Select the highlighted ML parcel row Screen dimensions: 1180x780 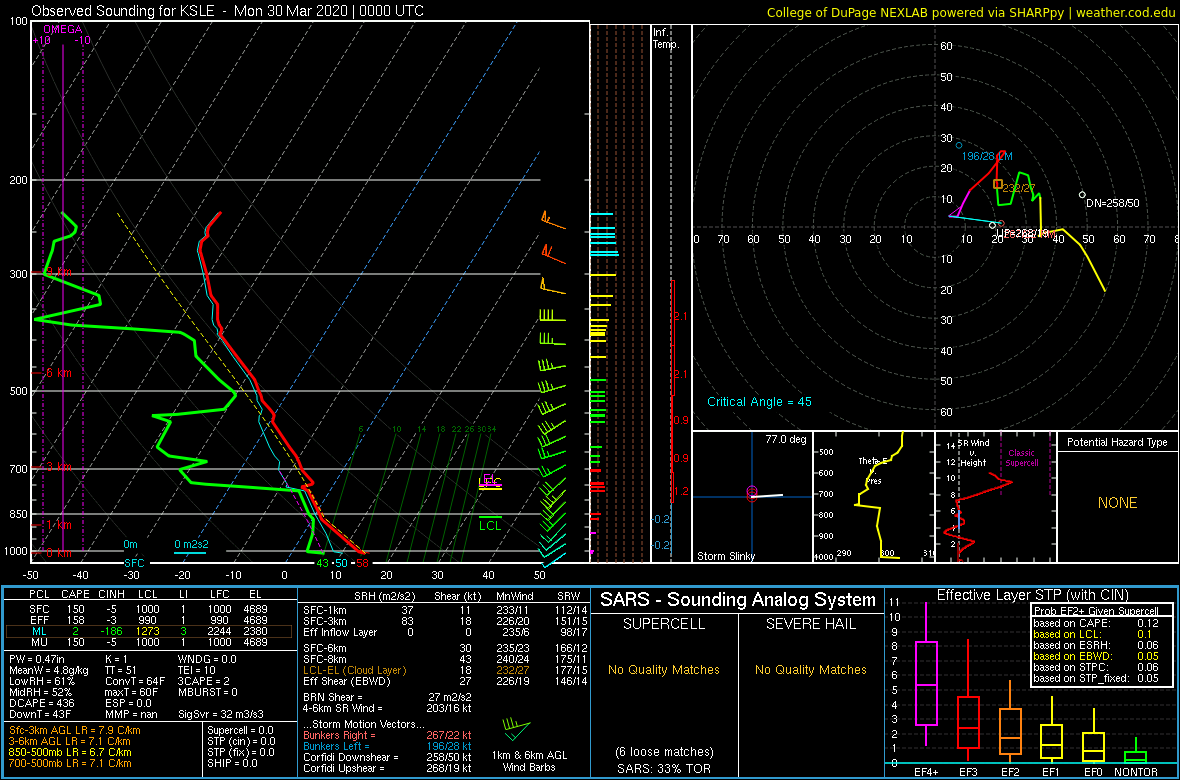[151, 630]
